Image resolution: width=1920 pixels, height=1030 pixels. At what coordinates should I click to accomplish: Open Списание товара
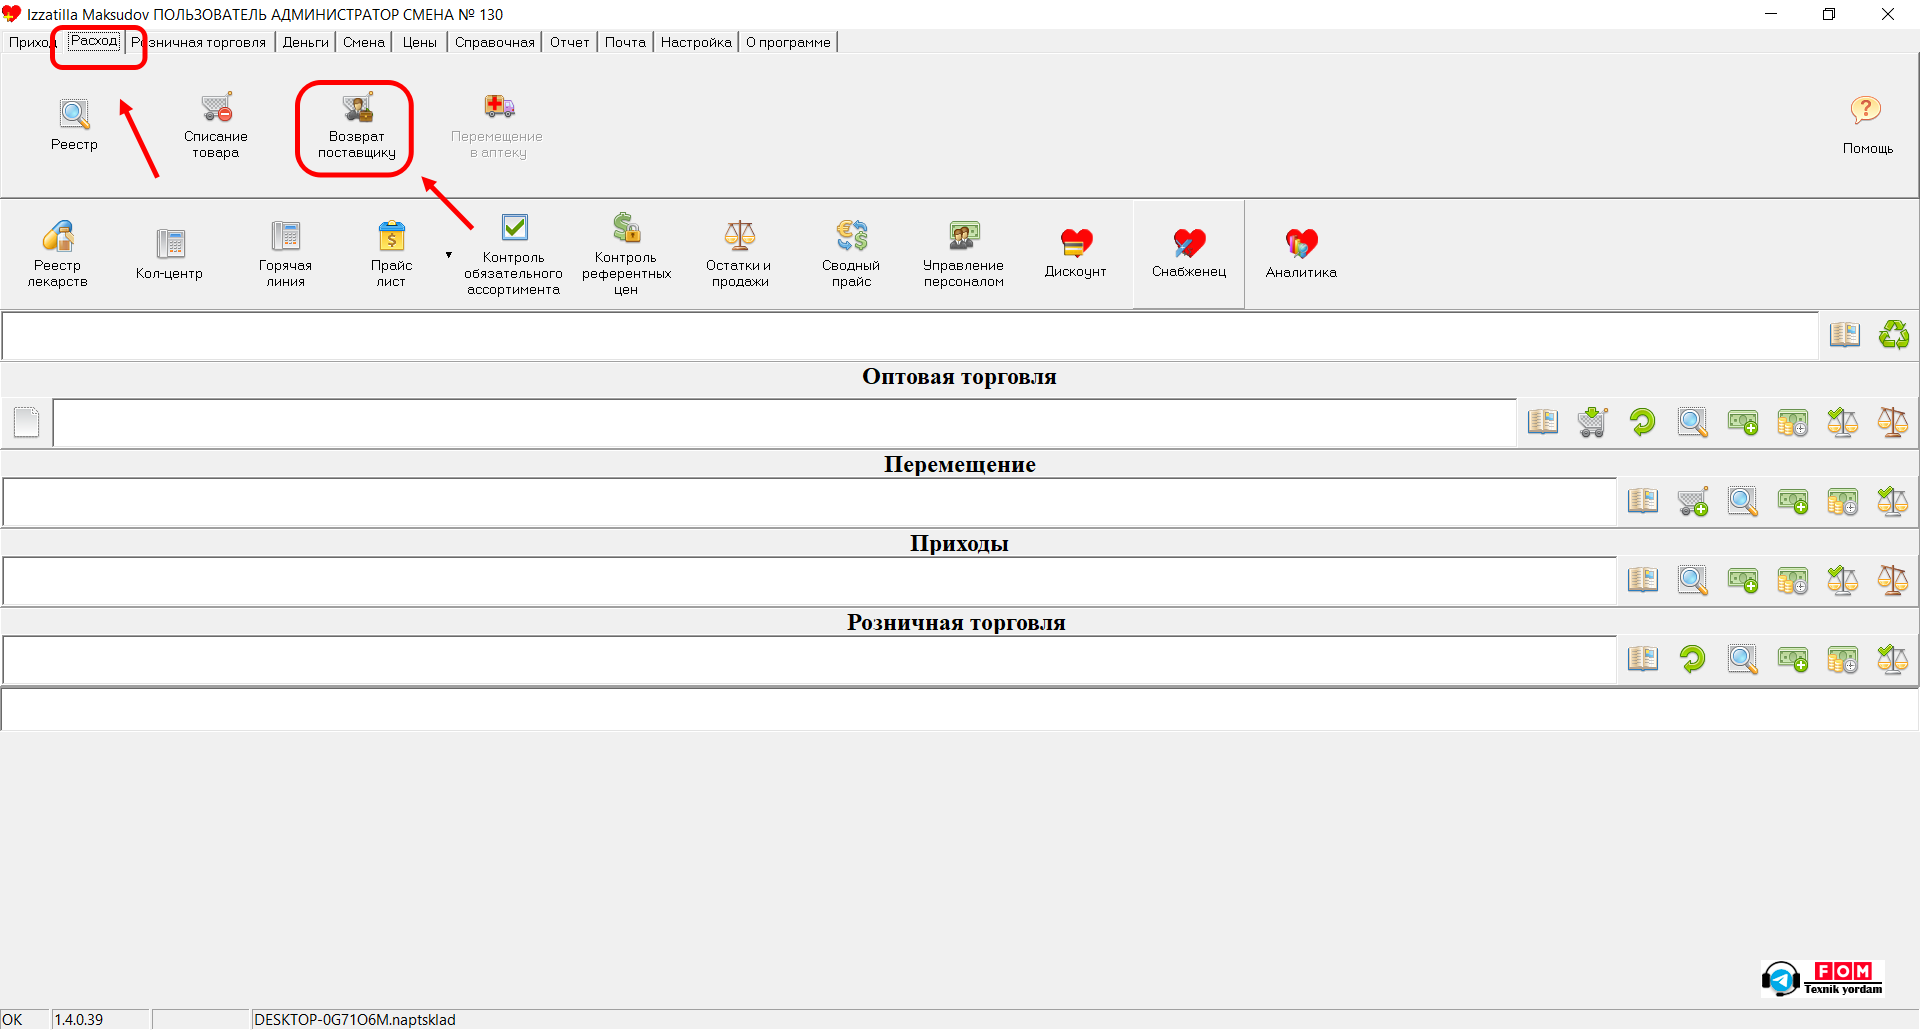coord(216,126)
